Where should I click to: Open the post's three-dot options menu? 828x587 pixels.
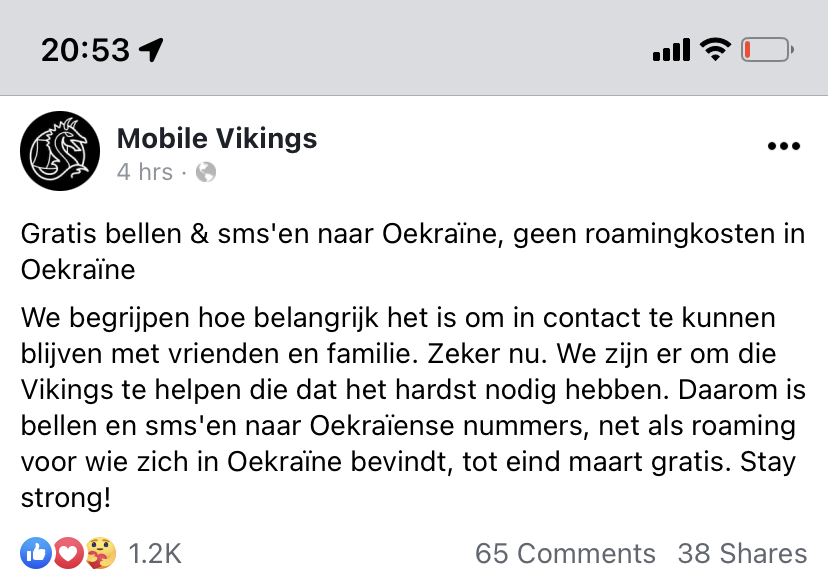783,147
